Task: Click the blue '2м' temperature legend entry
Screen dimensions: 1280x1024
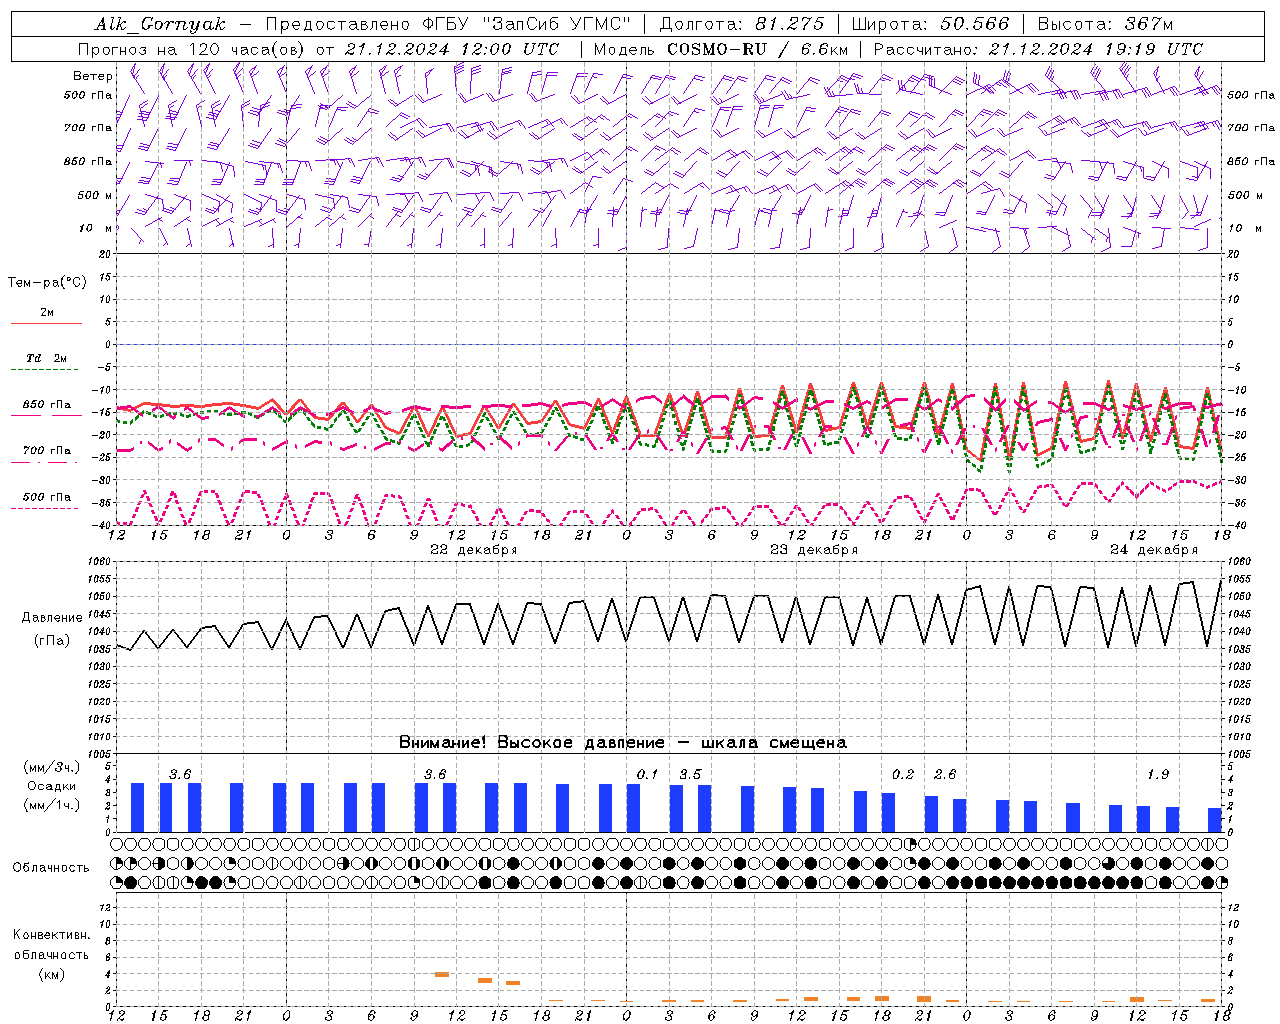Action: (x=47, y=313)
